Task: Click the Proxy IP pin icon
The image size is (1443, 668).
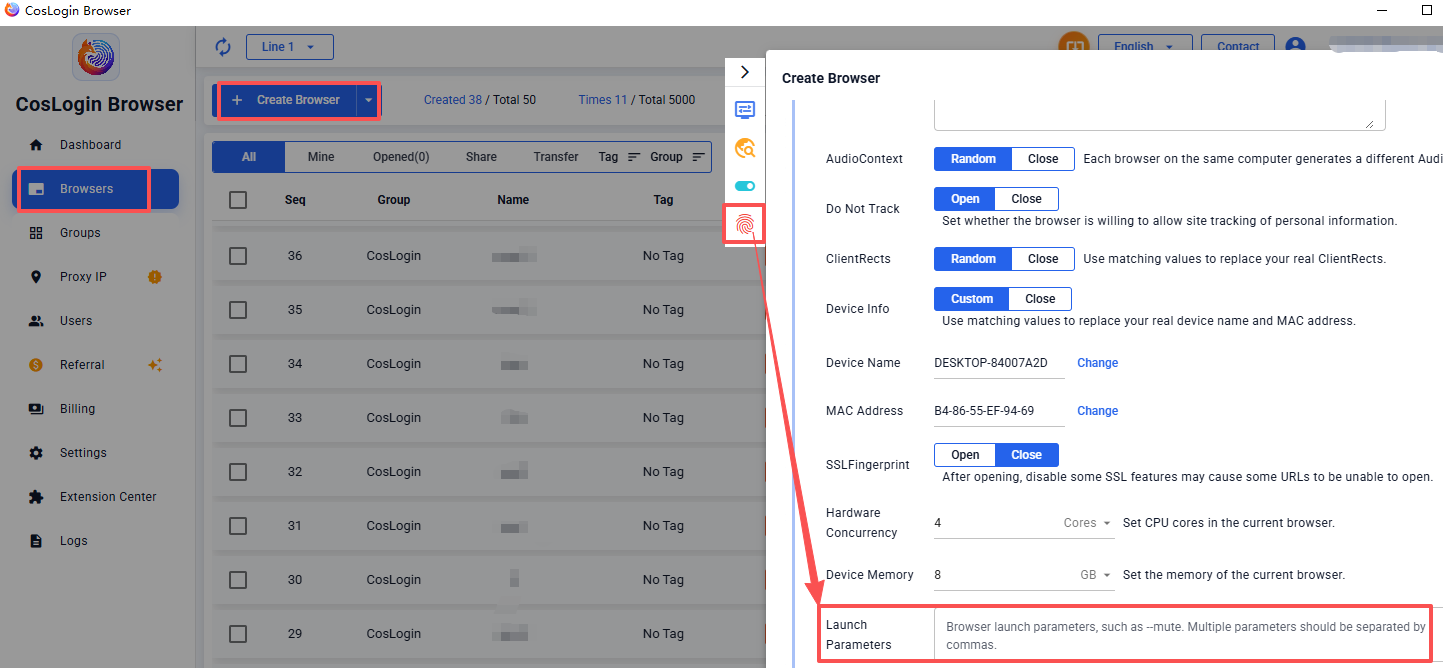Action: 36,277
